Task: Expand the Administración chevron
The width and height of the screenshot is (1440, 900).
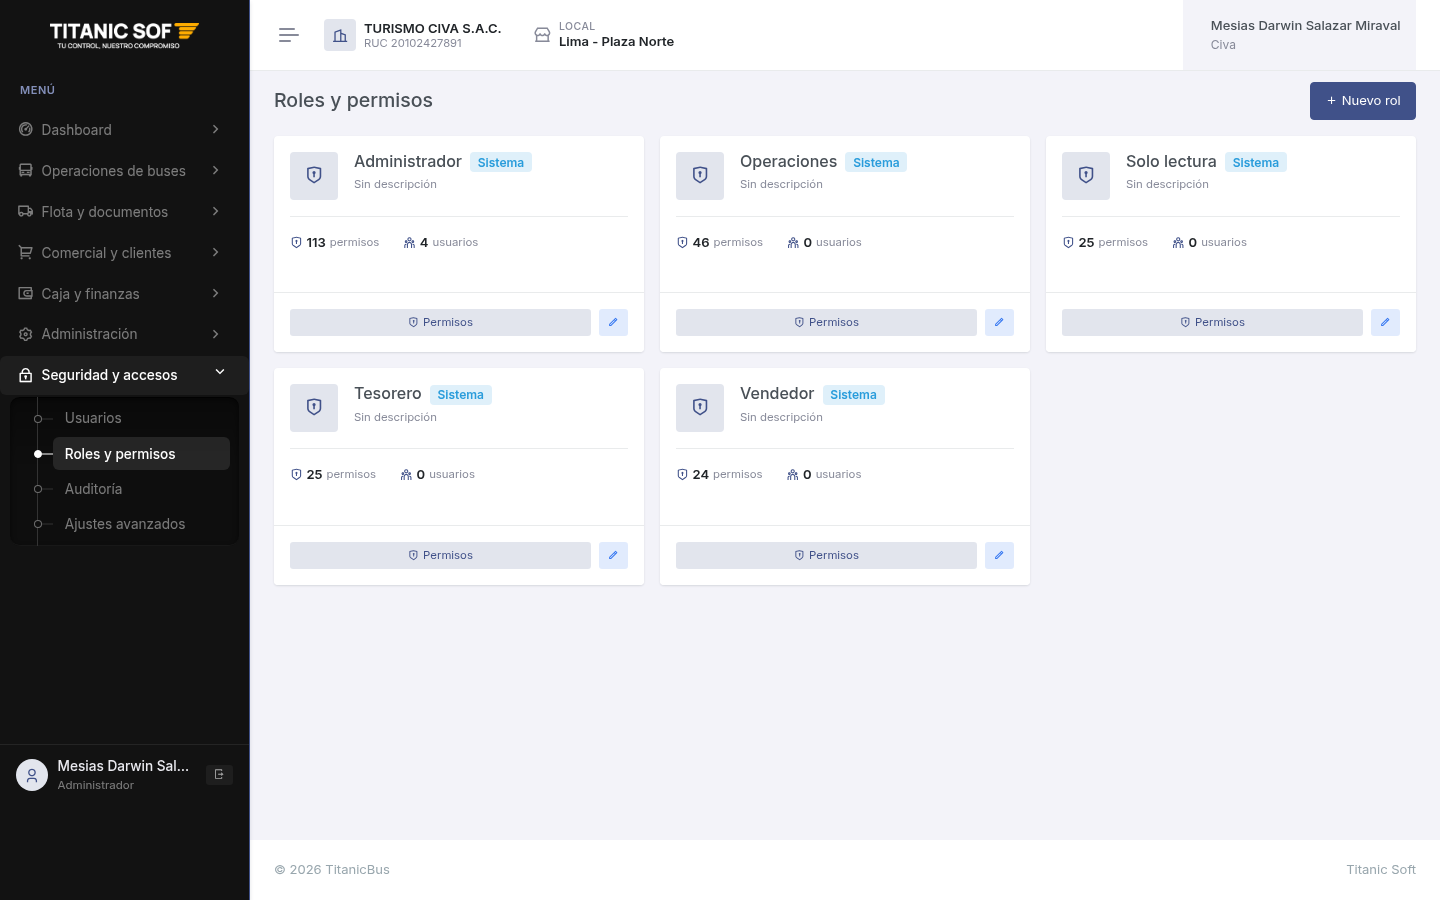Action: click(x=215, y=334)
